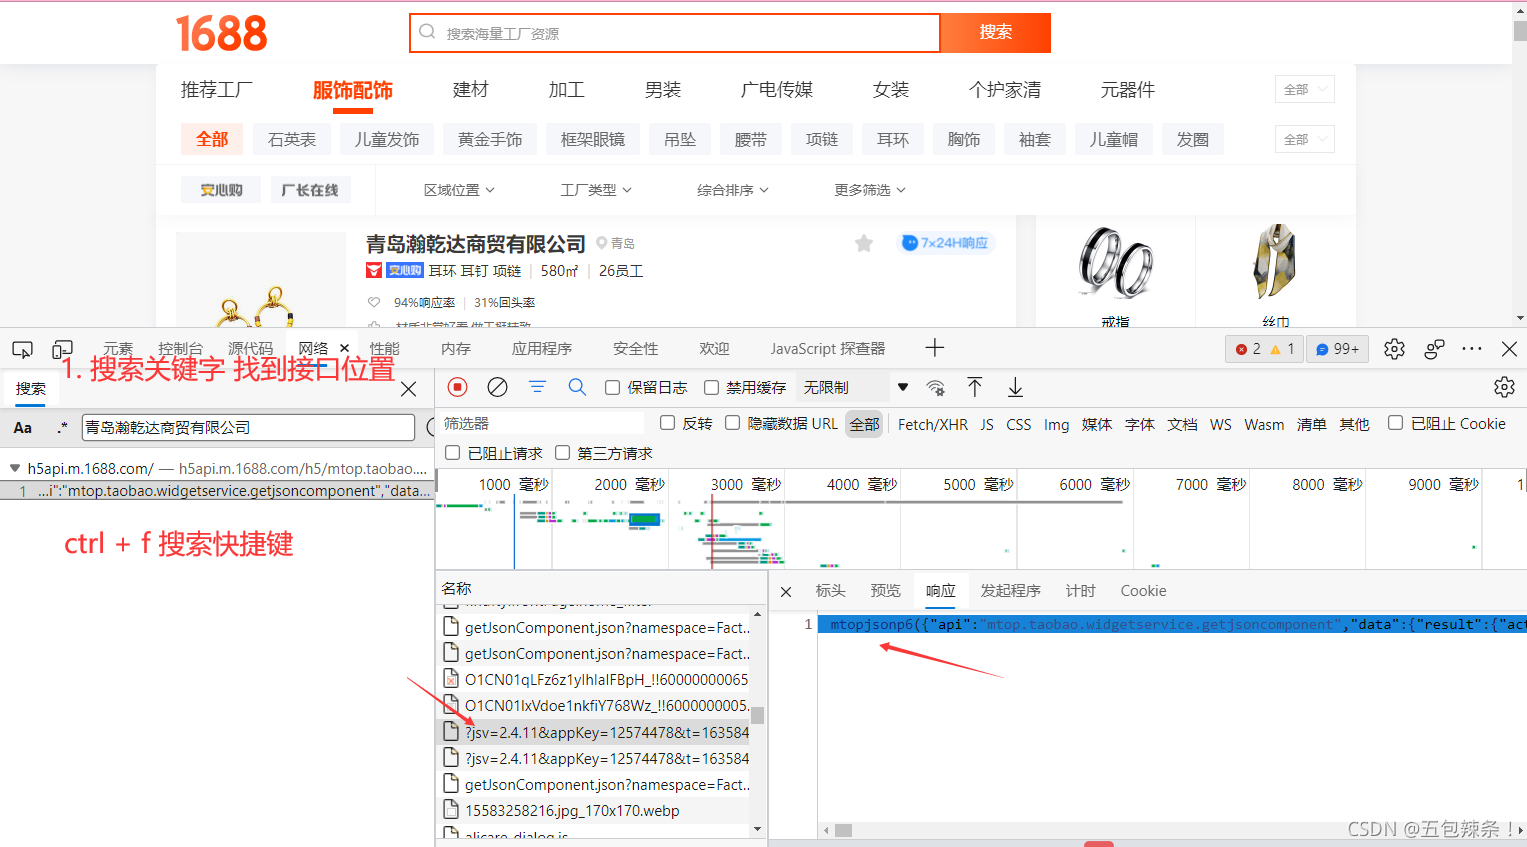Open the 应用程序 DevTools tab
Screen dimensions: 1527x847
[x=542, y=349]
